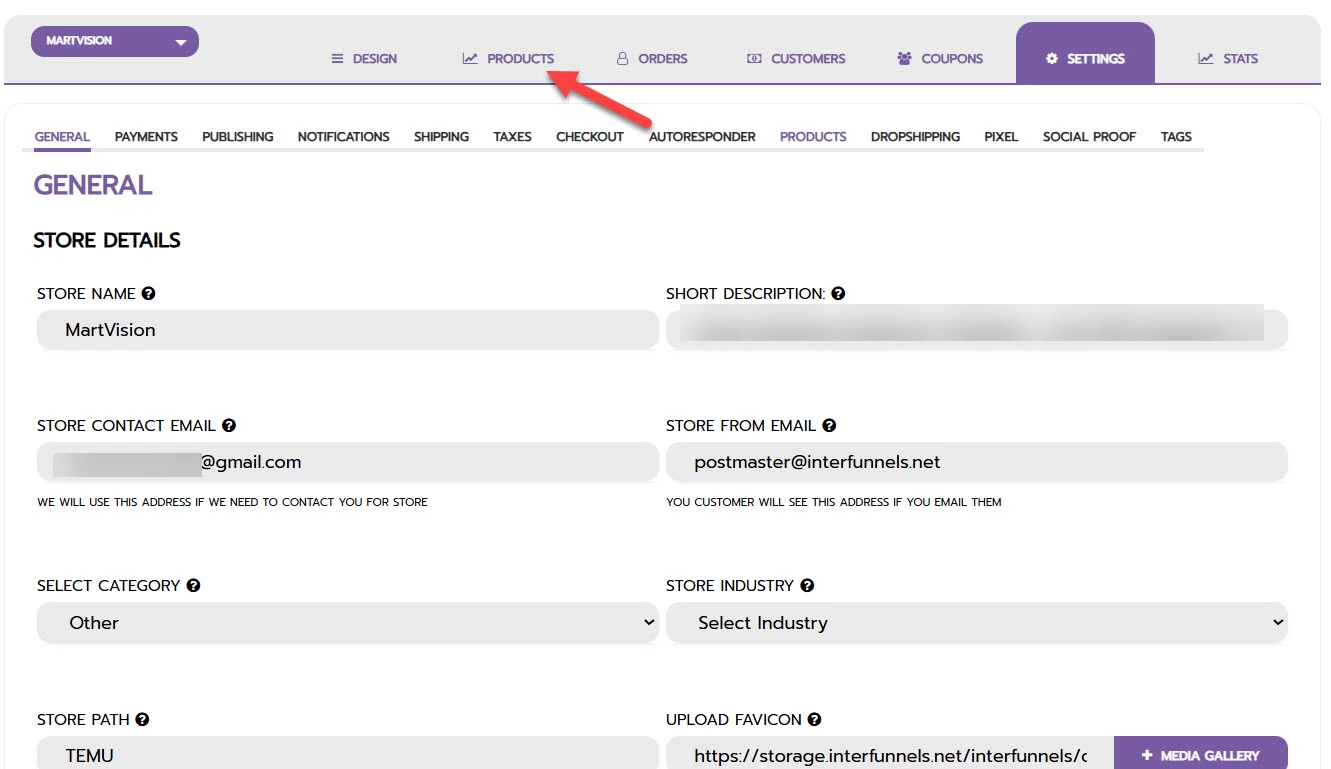1331x769 pixels.
Task: Go to the CUSTOMERS tab
Action: pos(796,59)
